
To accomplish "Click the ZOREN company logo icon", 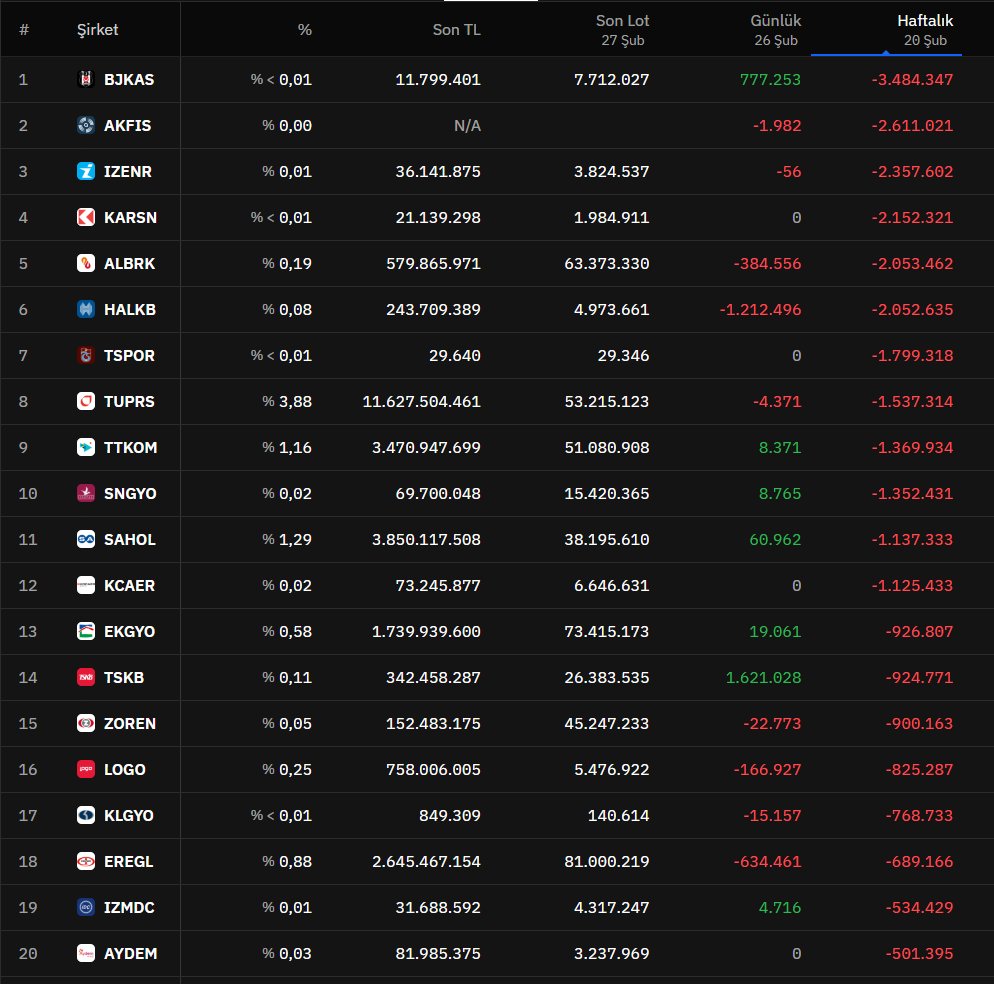I will [x=86, y=723].
